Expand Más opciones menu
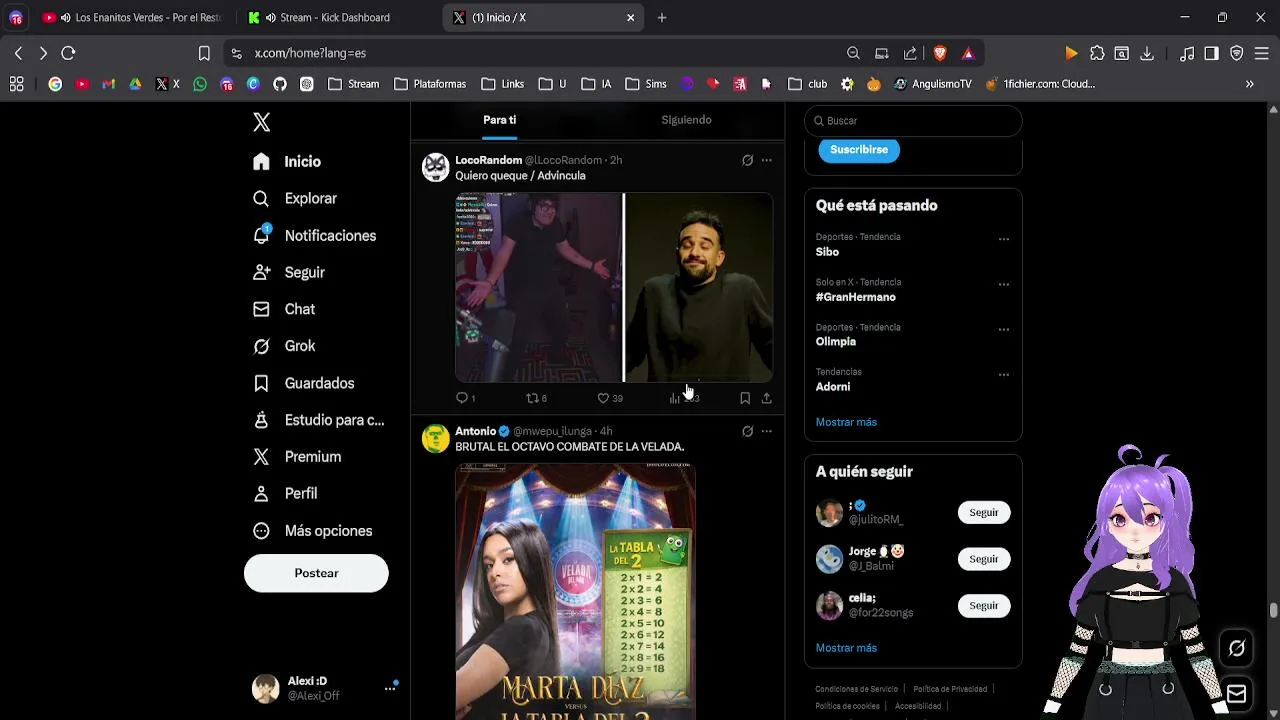The image size is (1280, 720). tap(312, 531)
